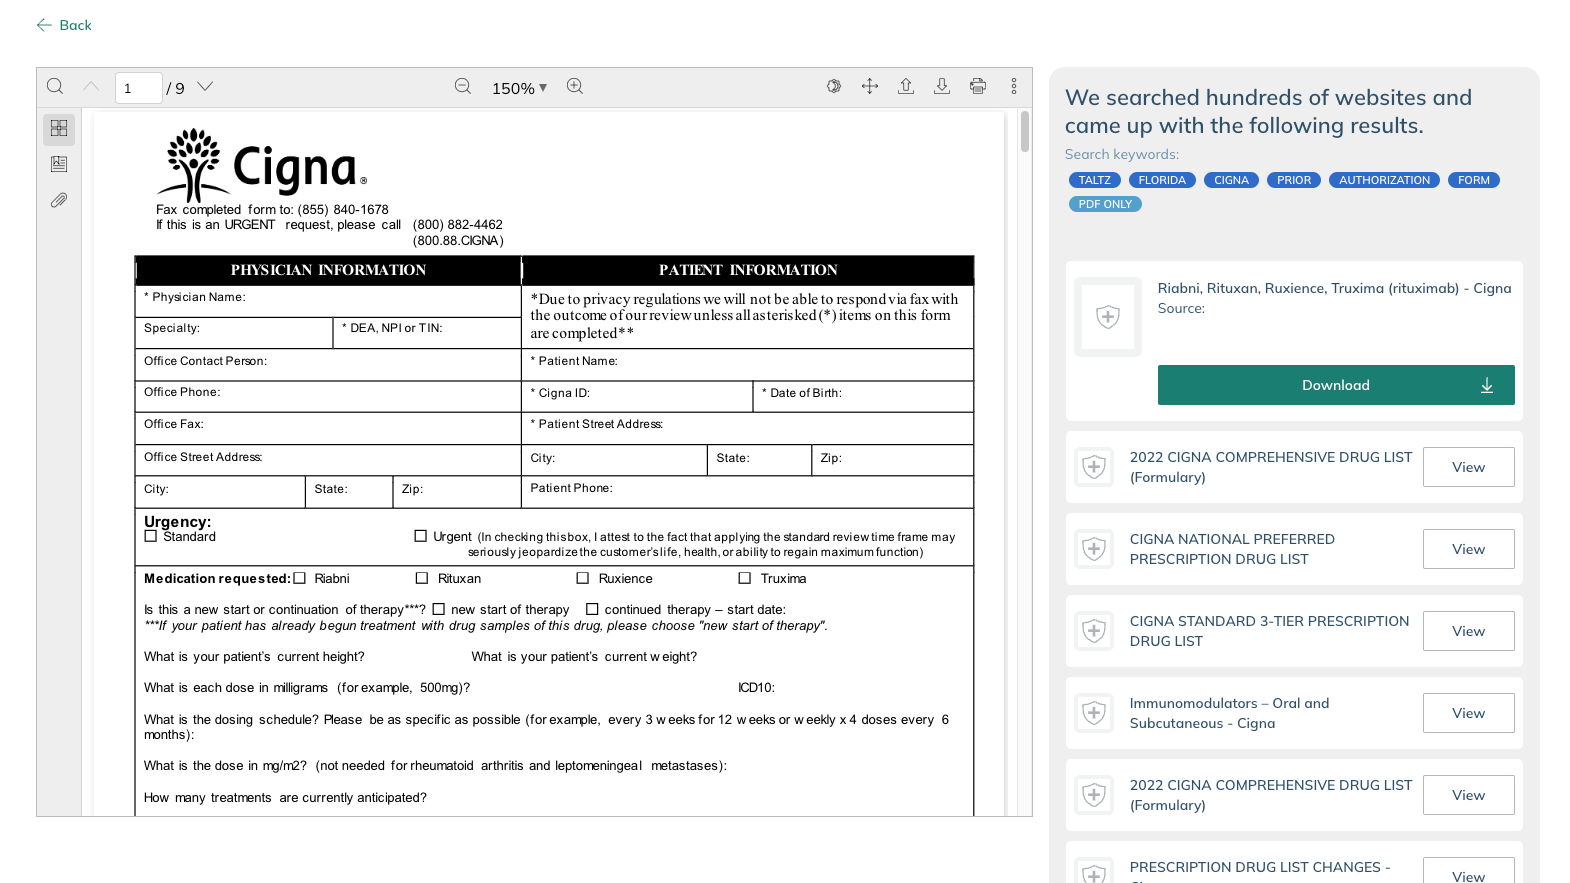Click the CIGNA keyword tag
Viewport: 1570px width, 883px height.
tap(1232, 180)
